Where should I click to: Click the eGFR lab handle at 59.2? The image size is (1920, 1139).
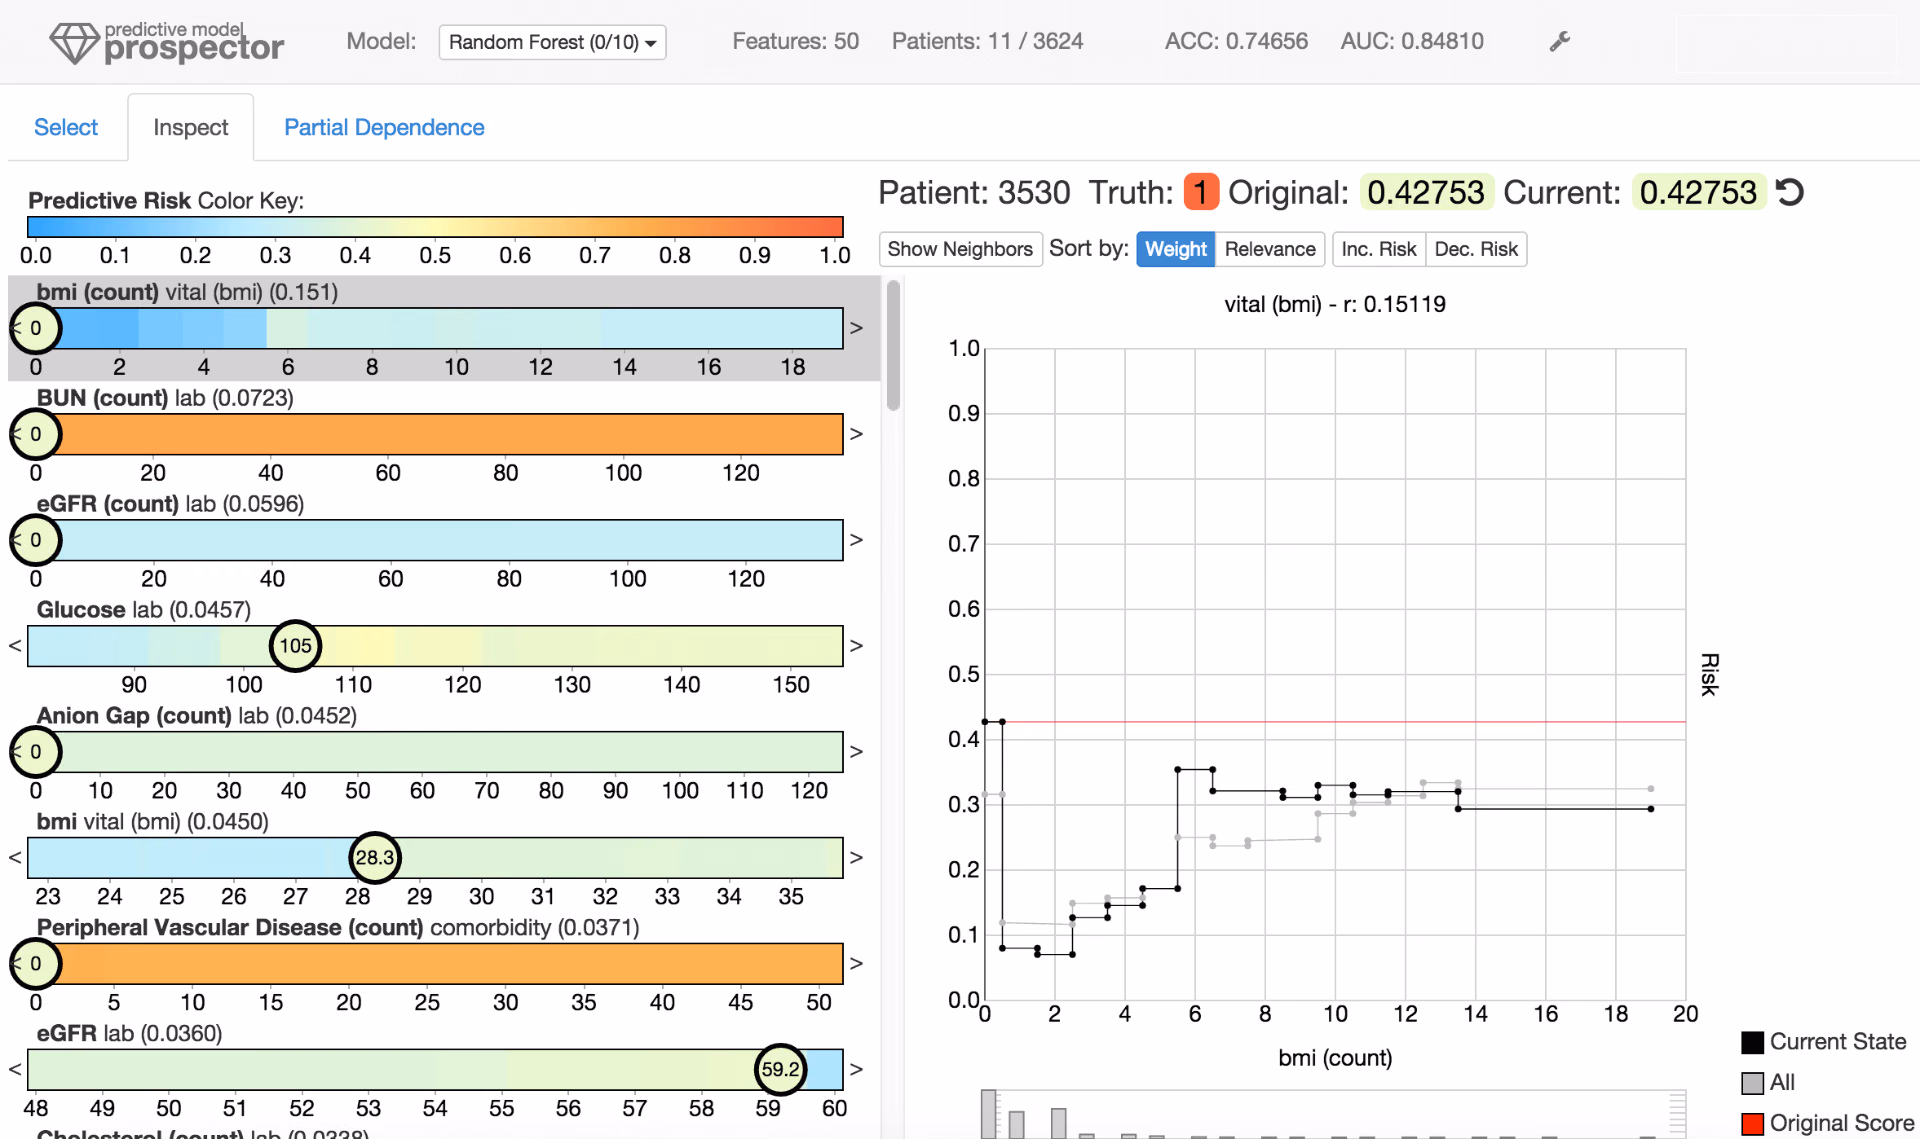[780, 1070]
